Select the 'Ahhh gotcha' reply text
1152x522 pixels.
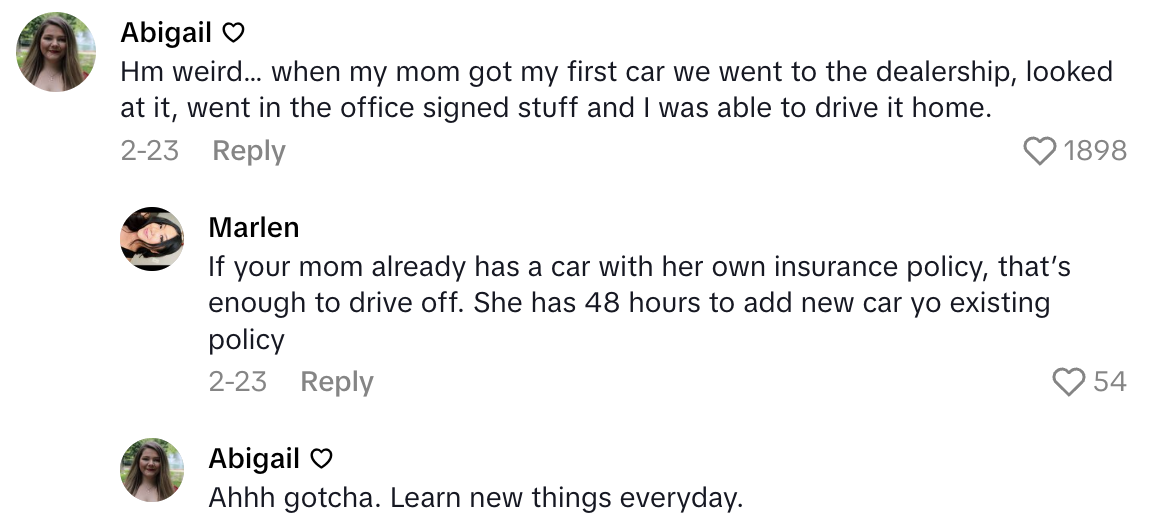coord(475,498)
